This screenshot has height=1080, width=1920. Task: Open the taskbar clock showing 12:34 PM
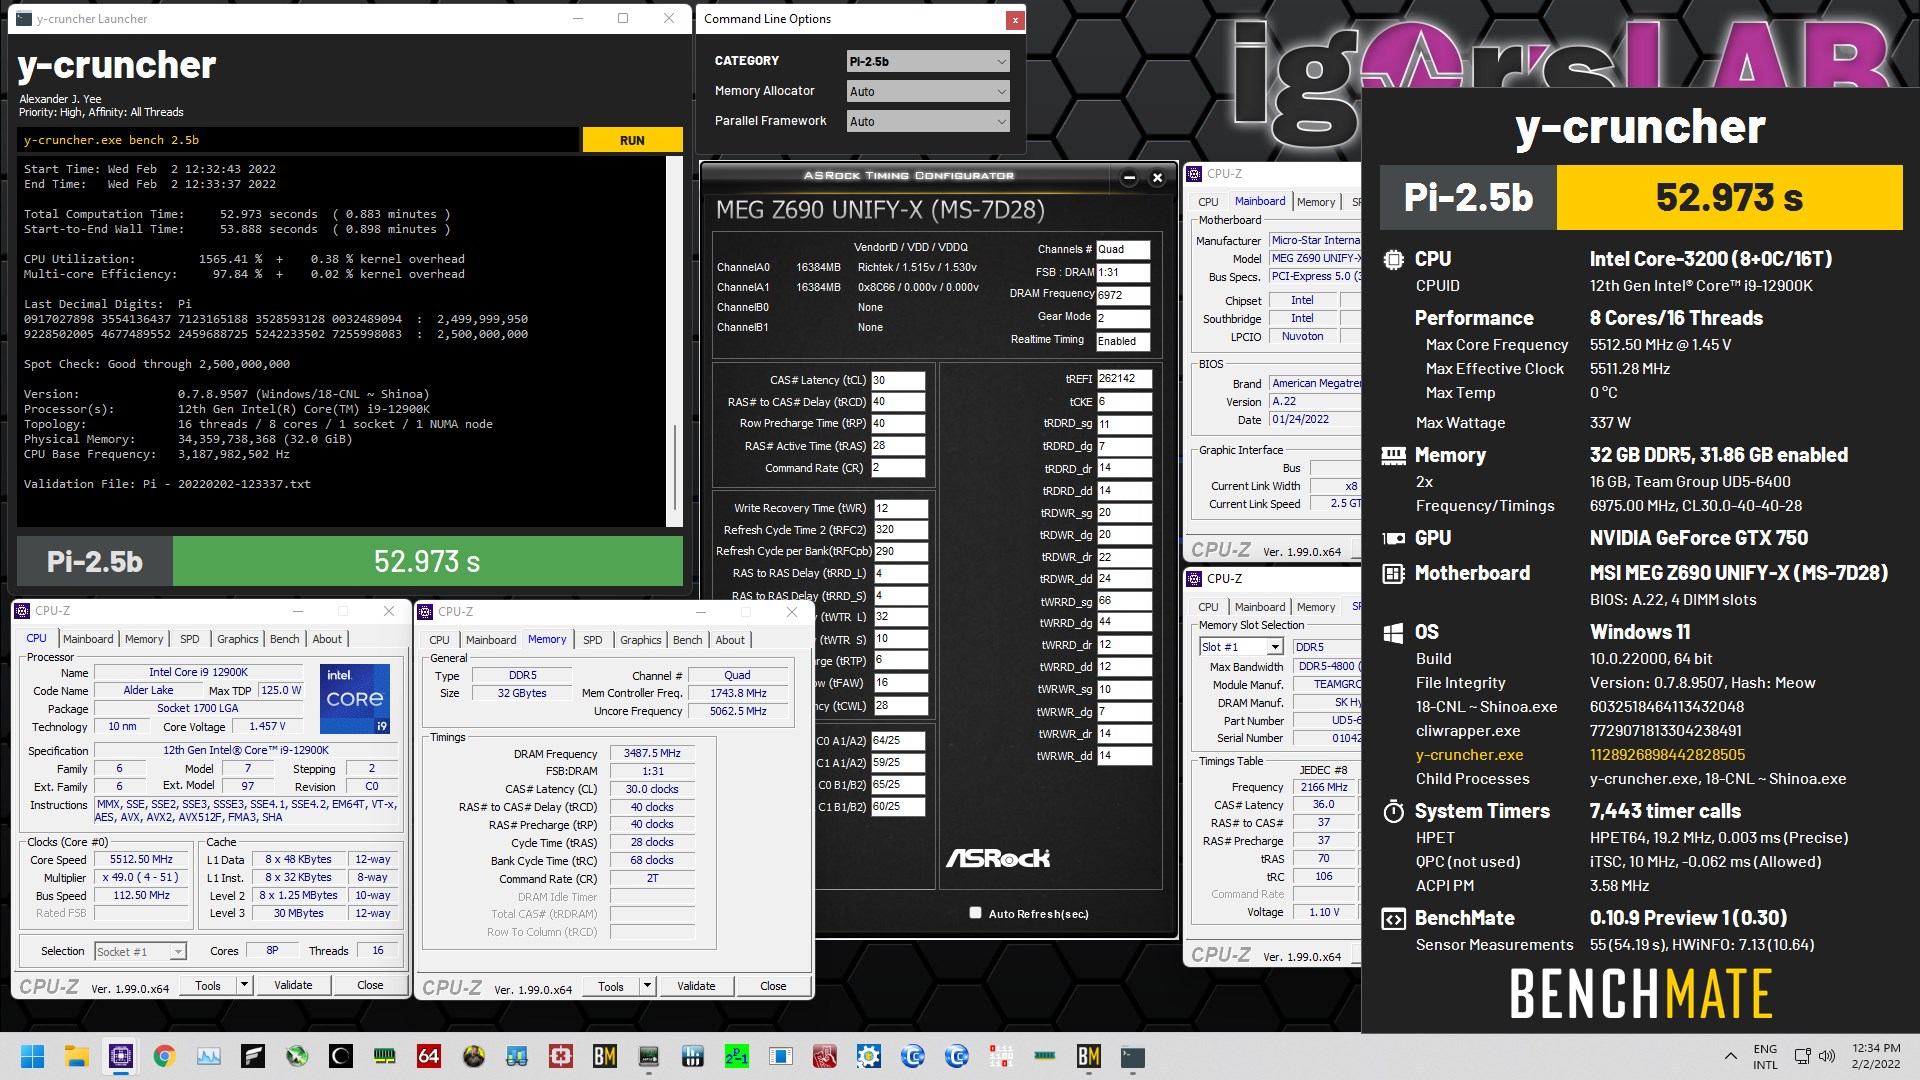[x=1876, y=1056]
